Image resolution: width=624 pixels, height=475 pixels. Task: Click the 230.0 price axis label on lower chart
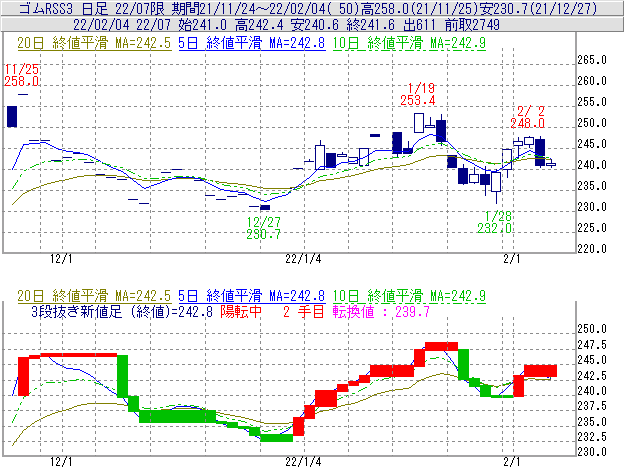click(592, 452)
